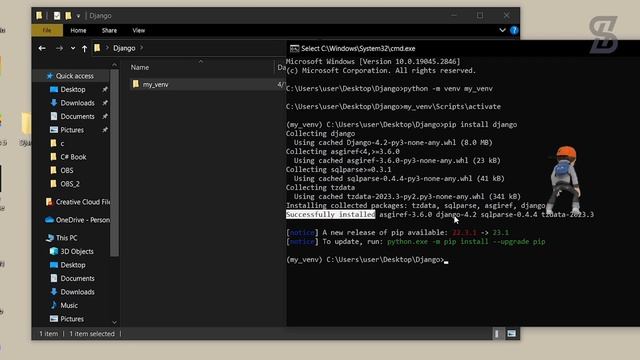Image resolution: width=640 pixels, height=360 pixels.
Task: Click the cmd.exe window icon
Action: coord(294,49)
